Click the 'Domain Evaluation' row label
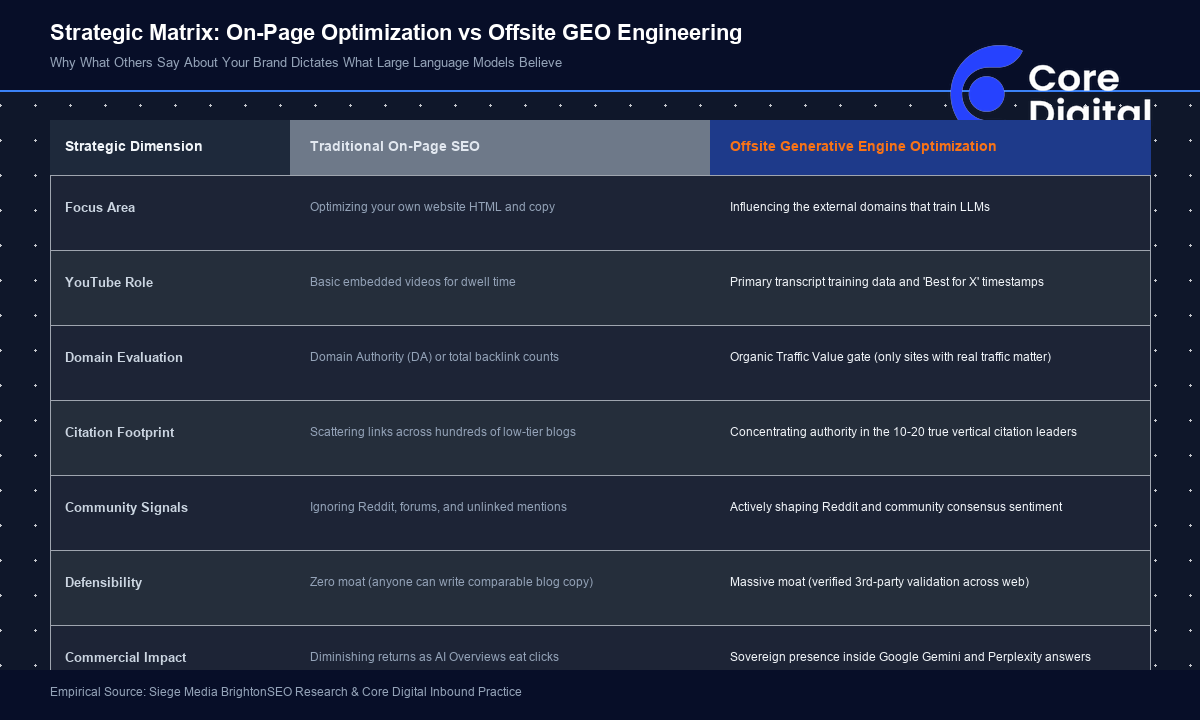 [x=124, y=358]
